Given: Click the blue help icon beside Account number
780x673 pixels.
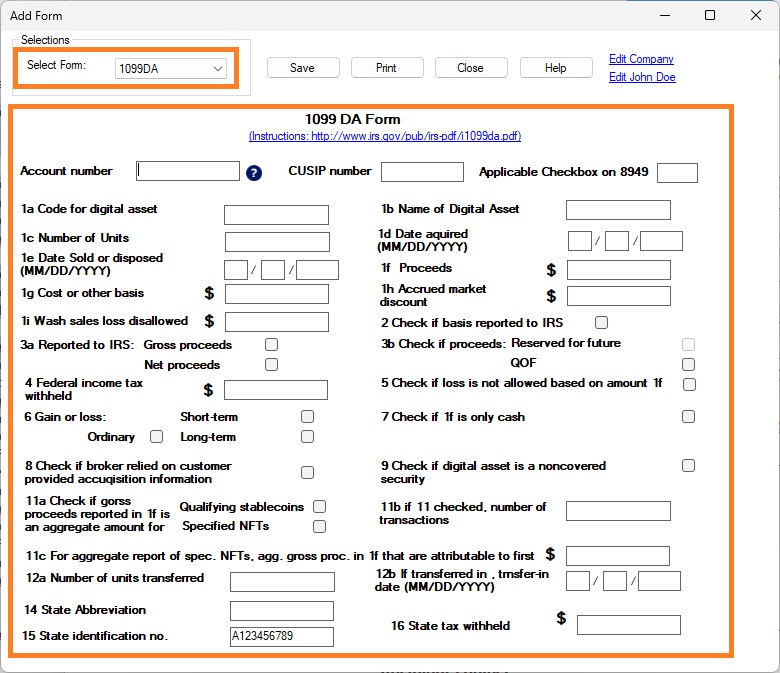Looking at the screenshot, I should [254, 172].
